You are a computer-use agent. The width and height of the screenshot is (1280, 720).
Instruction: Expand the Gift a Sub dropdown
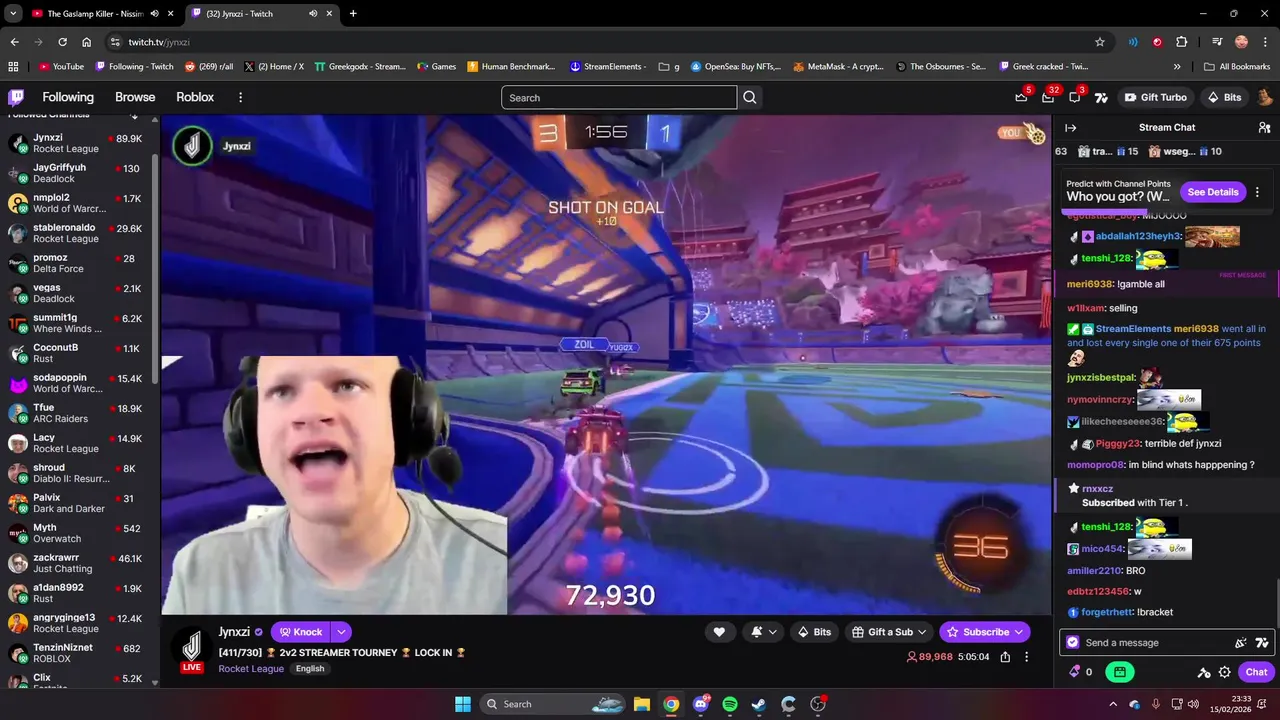click(922, 632)
